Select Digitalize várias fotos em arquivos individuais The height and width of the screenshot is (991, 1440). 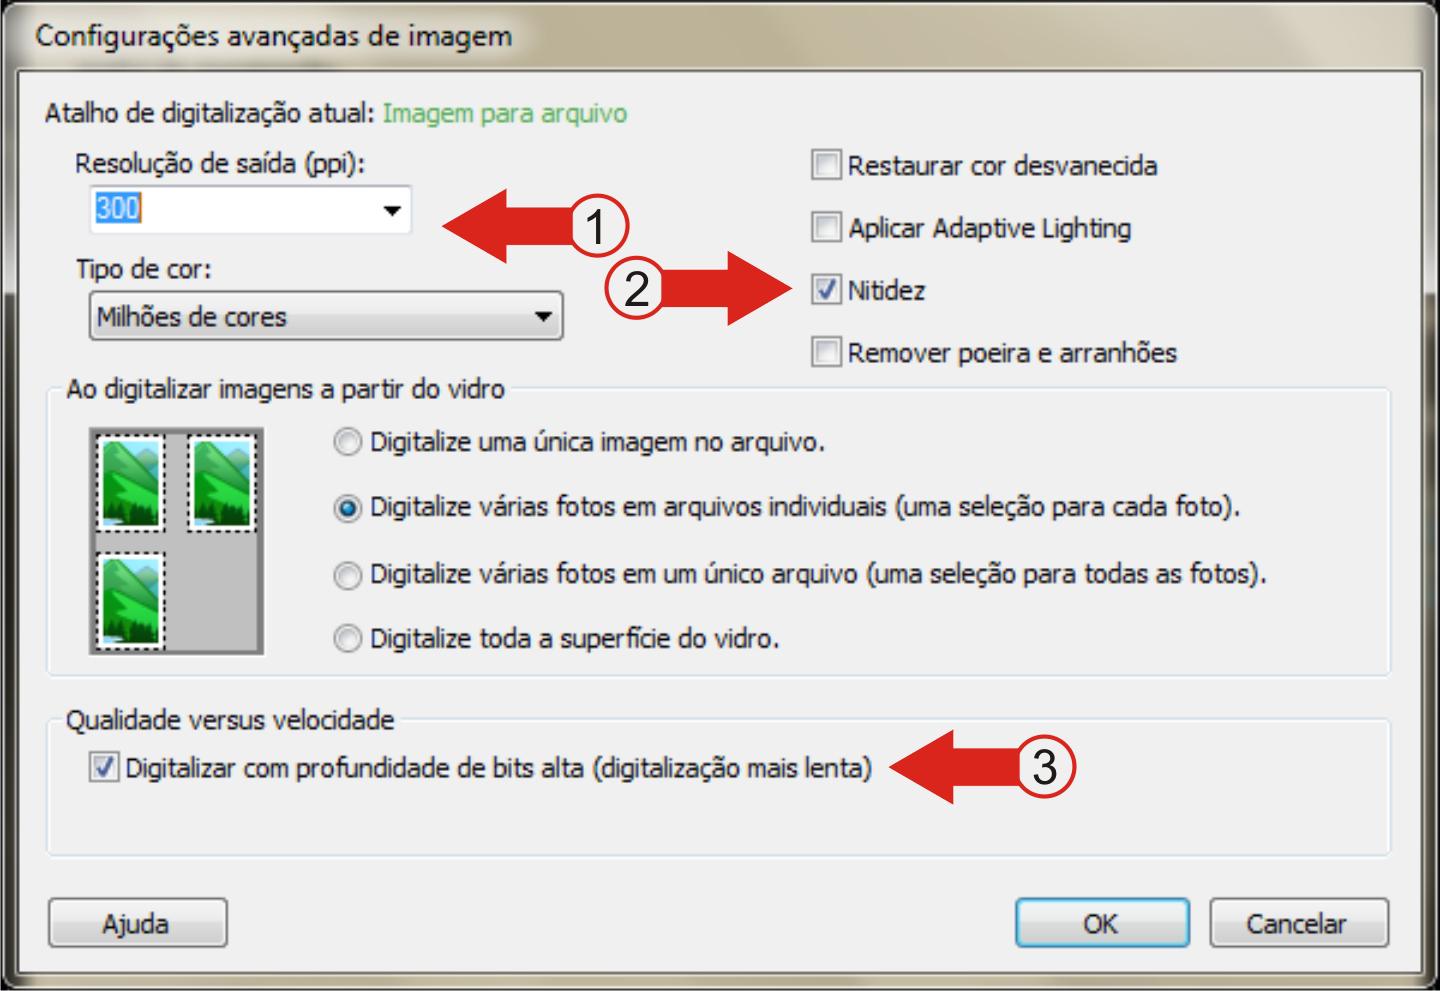point(347,508)
